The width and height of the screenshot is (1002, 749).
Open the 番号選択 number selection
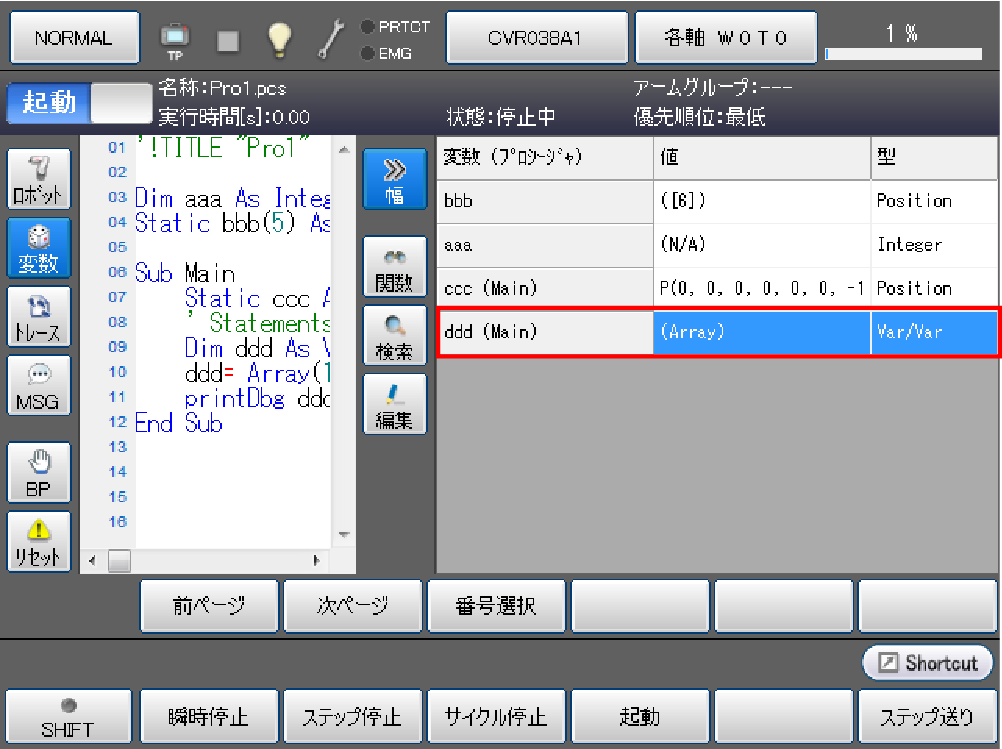click(x=497, y=606)
